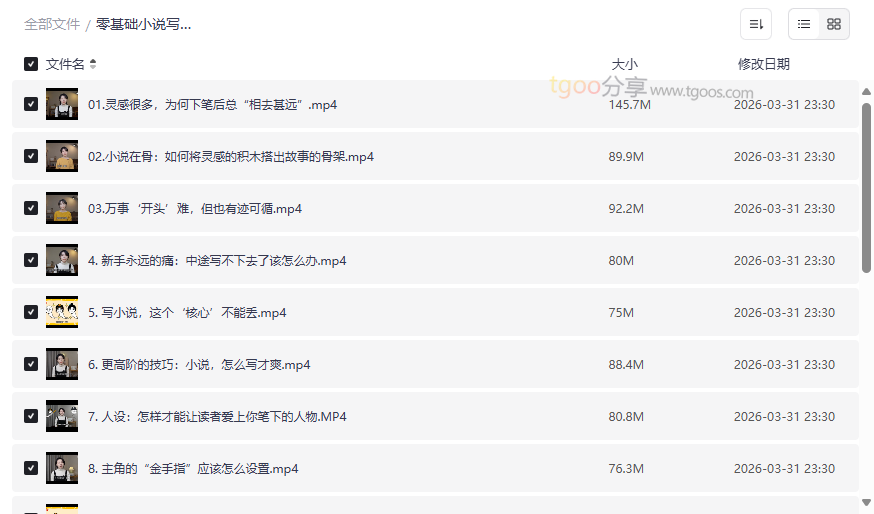This screenshot has height=514, width=874.
Task: Switch to list view layout
Action: [804, 24]
